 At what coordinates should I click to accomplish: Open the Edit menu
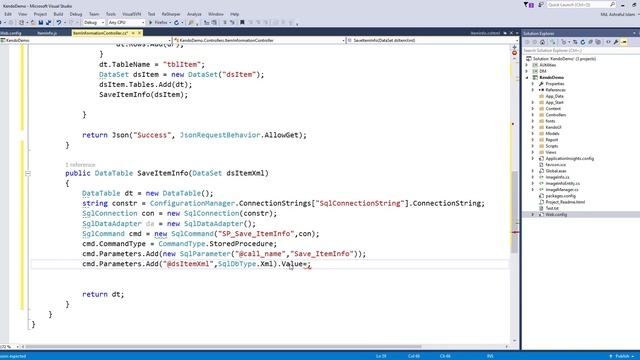8,14
